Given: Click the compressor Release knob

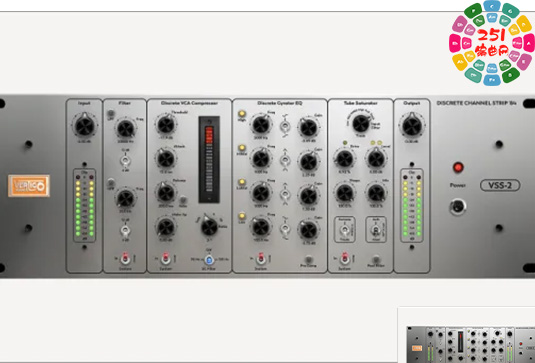Looking at the screenshot, I should click(166, 193).
